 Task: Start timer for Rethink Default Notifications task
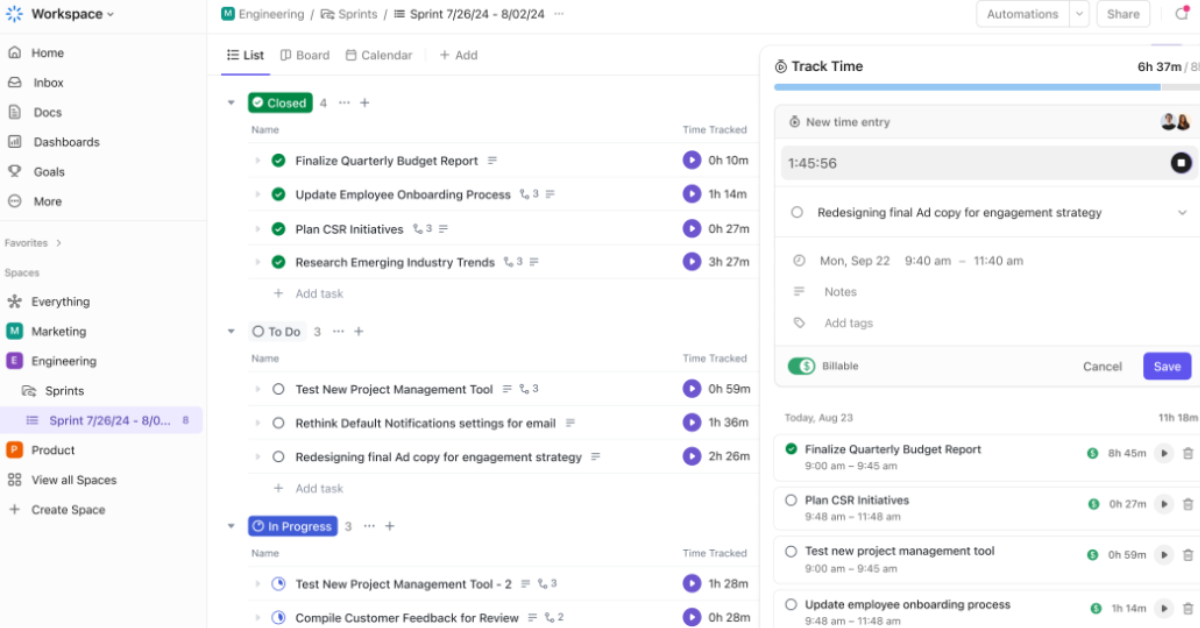[x=691, y=423]
